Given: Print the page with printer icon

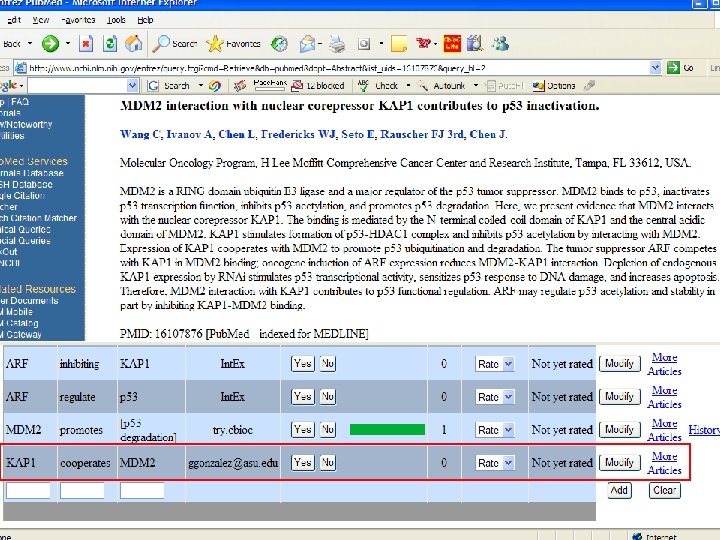Looking at the screenshot, I should pos(337,44).
